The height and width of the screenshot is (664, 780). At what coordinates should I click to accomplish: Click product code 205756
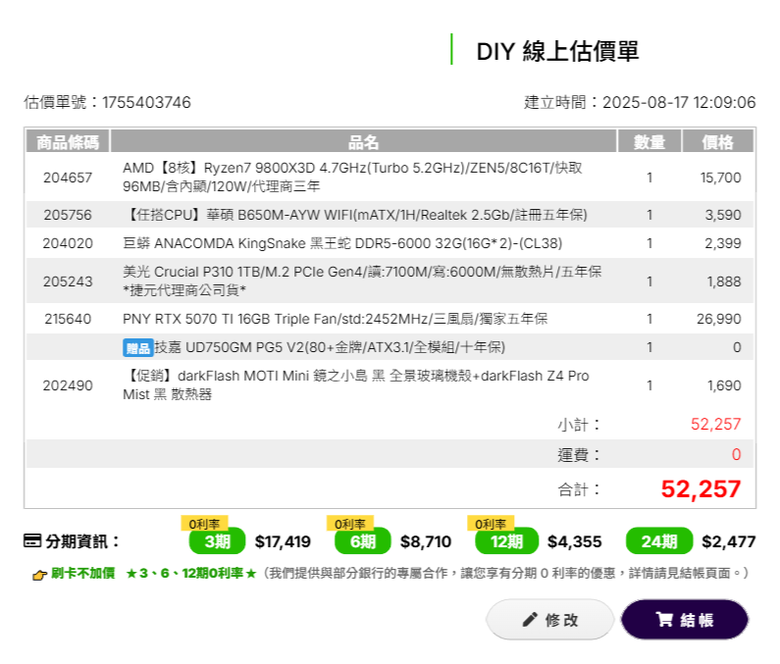[x=68, y=215]
